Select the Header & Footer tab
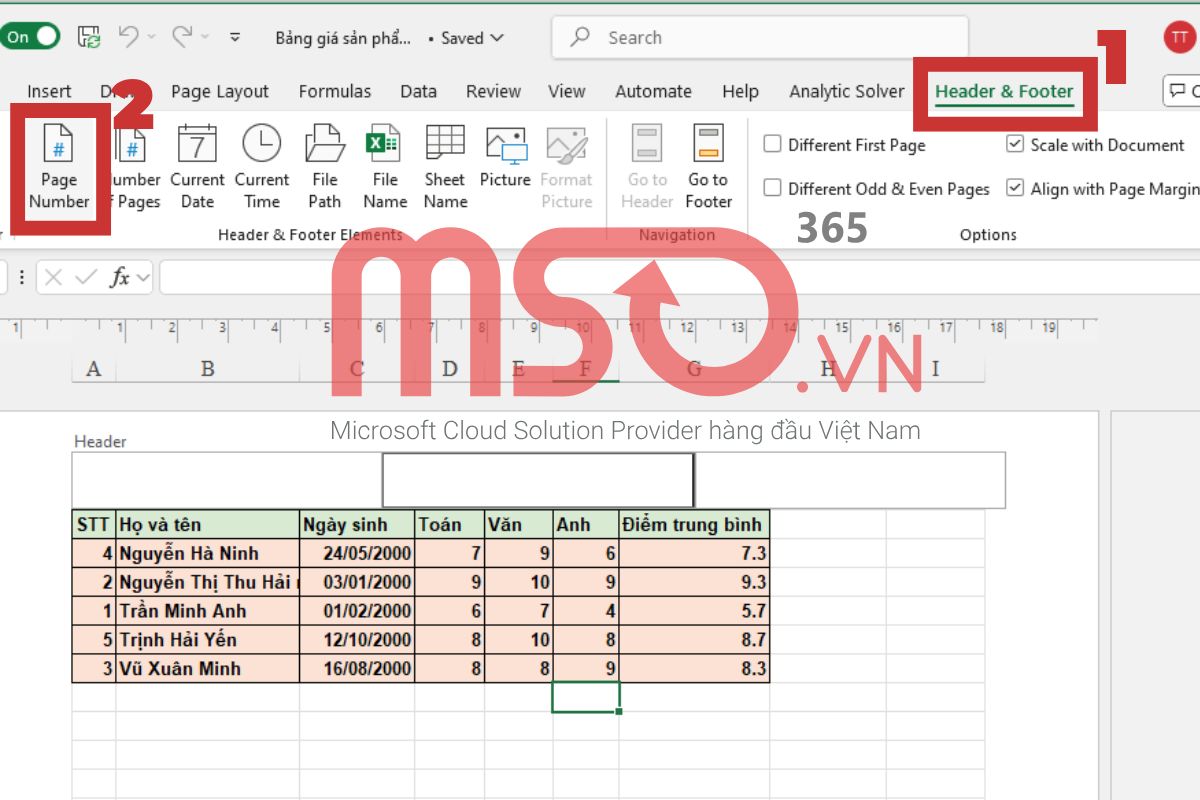 point(1004,91)
